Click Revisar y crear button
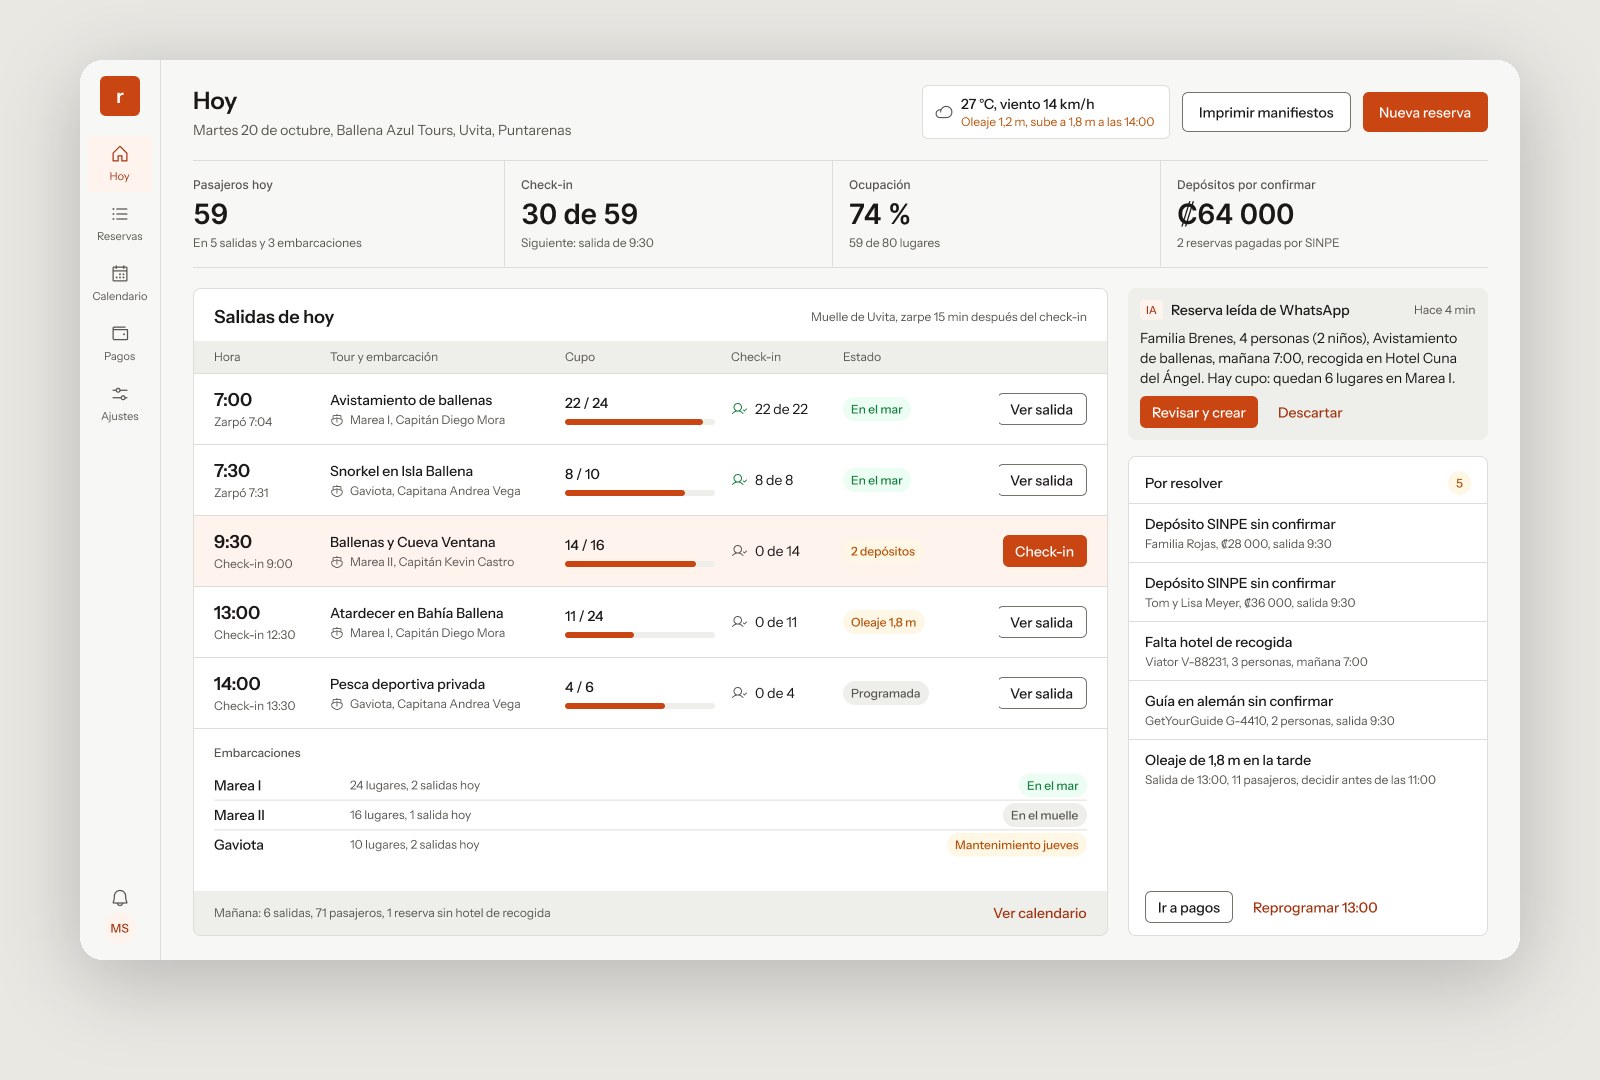This screenshot has height=1080, width=1600. point(1199,412)
